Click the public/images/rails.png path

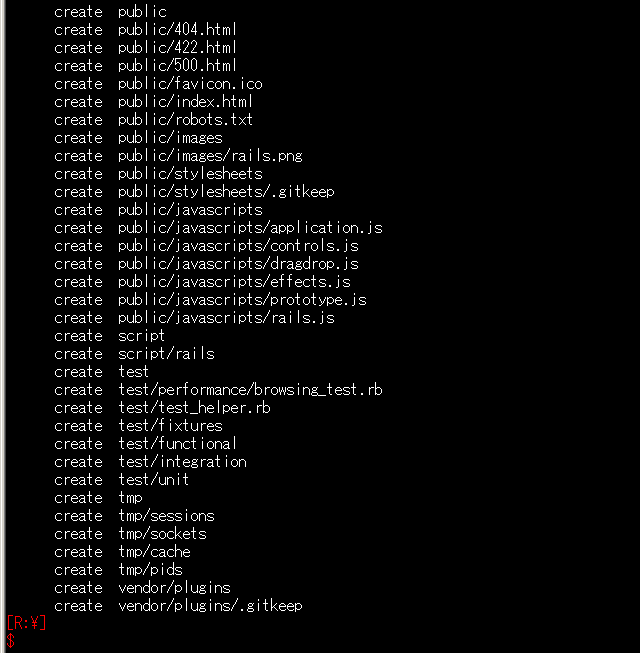210,156
